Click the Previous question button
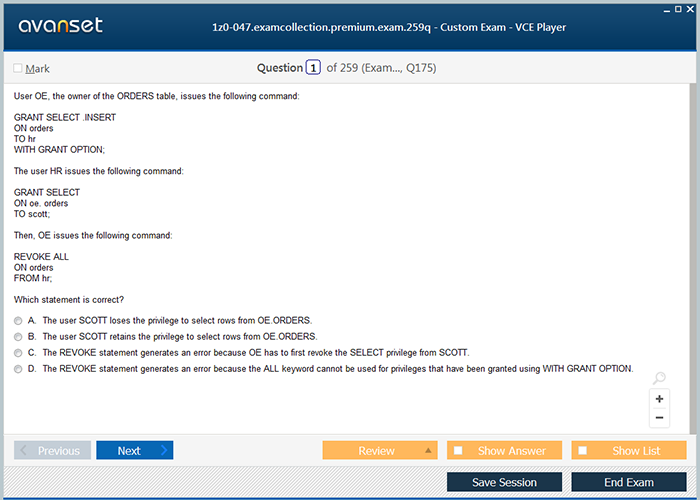 [x=52, y=451]
